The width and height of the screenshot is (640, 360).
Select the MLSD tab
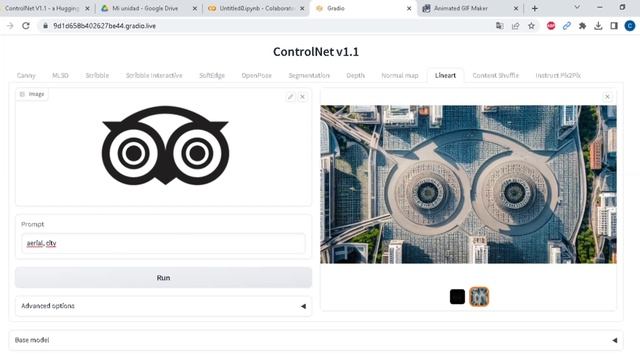coord(60,76)
